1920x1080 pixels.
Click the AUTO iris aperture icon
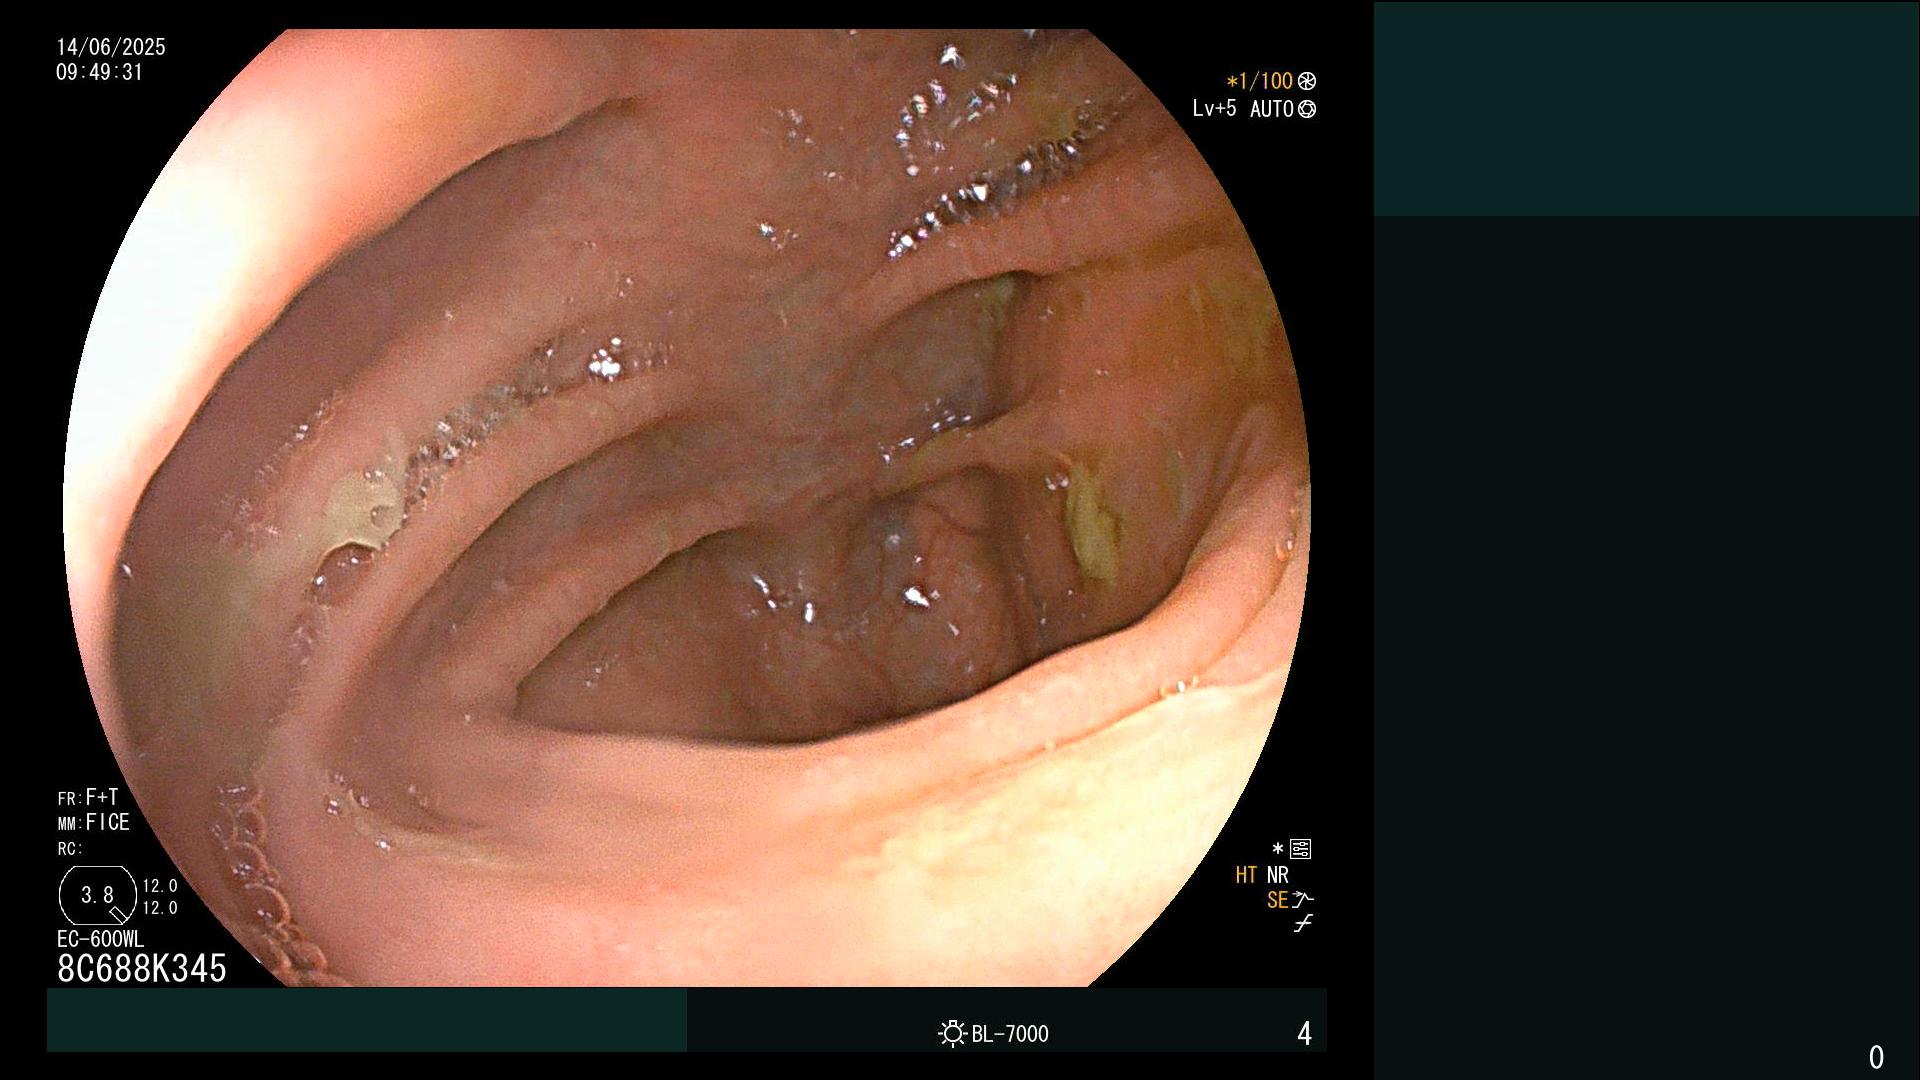pos(1306,109)
